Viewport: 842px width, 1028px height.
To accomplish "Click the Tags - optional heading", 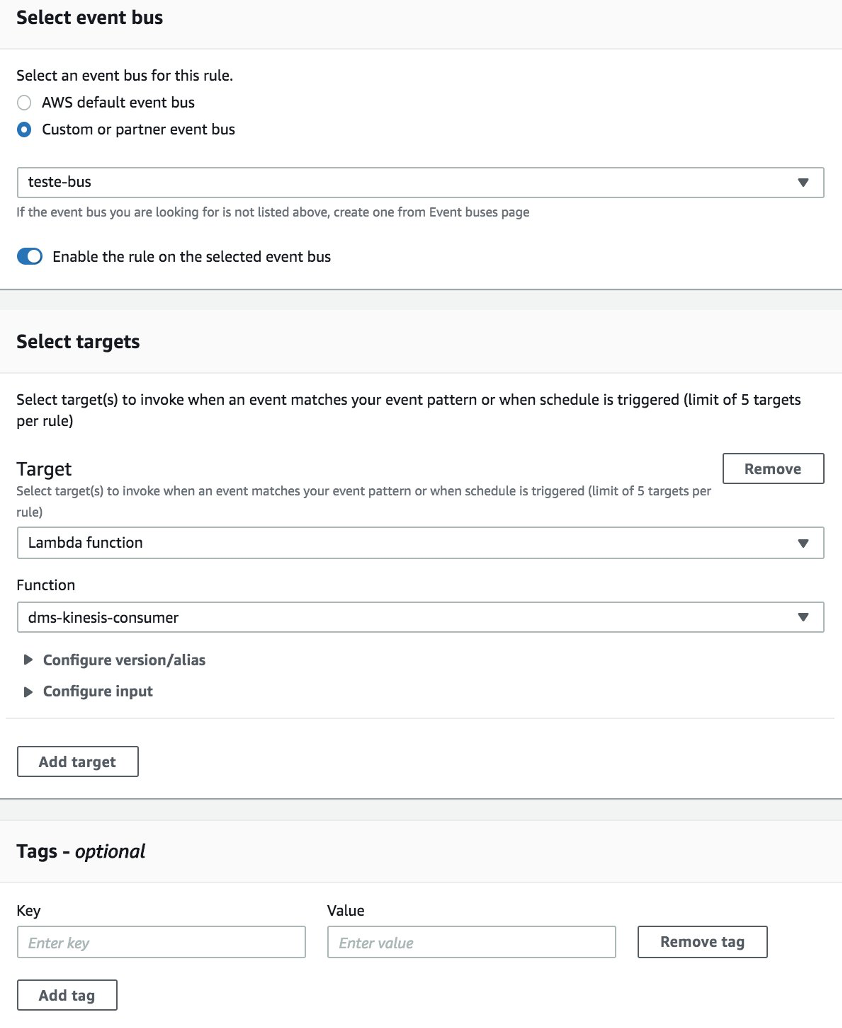I will pos(81,852).
